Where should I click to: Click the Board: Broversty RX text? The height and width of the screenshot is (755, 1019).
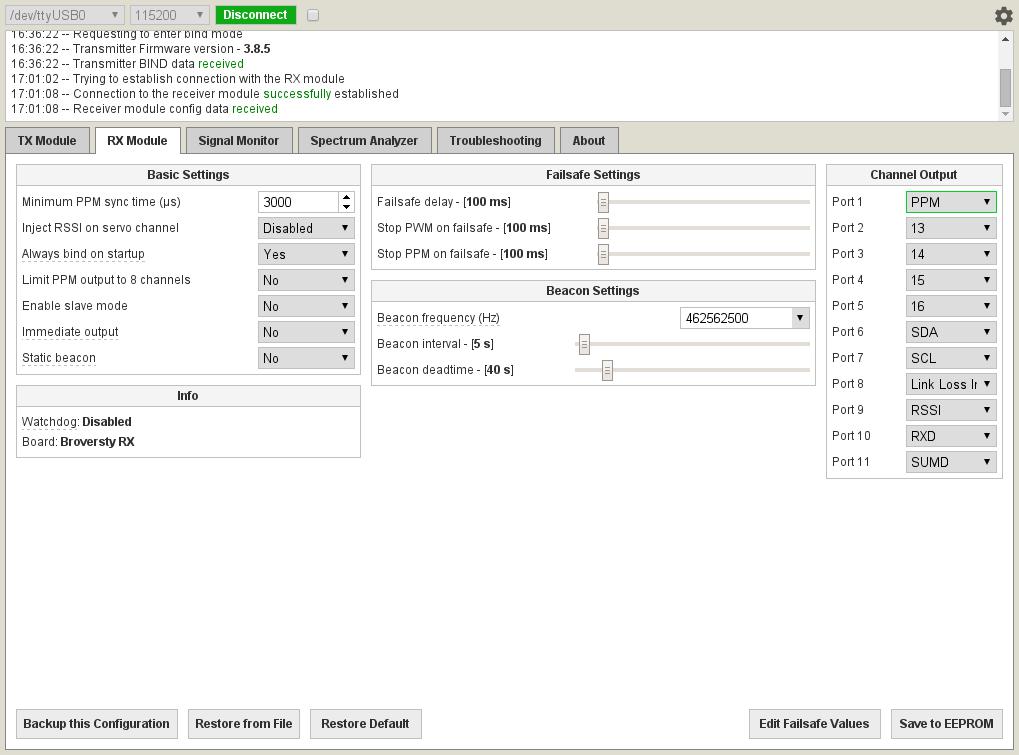(x=78, y=442)
